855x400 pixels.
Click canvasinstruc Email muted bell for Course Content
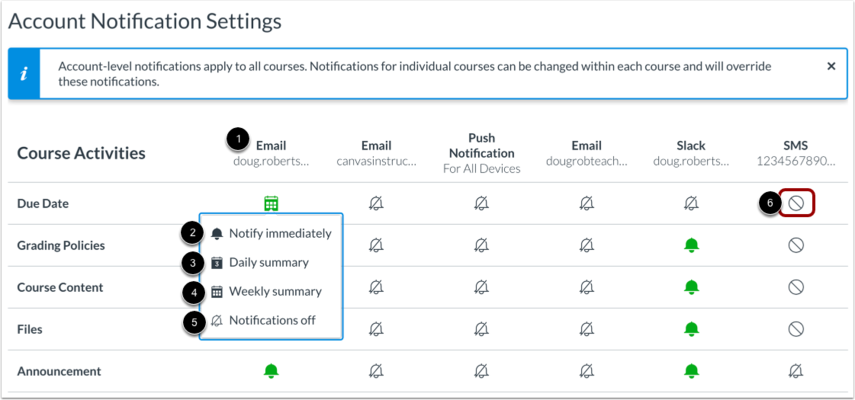tap(376, 287)
